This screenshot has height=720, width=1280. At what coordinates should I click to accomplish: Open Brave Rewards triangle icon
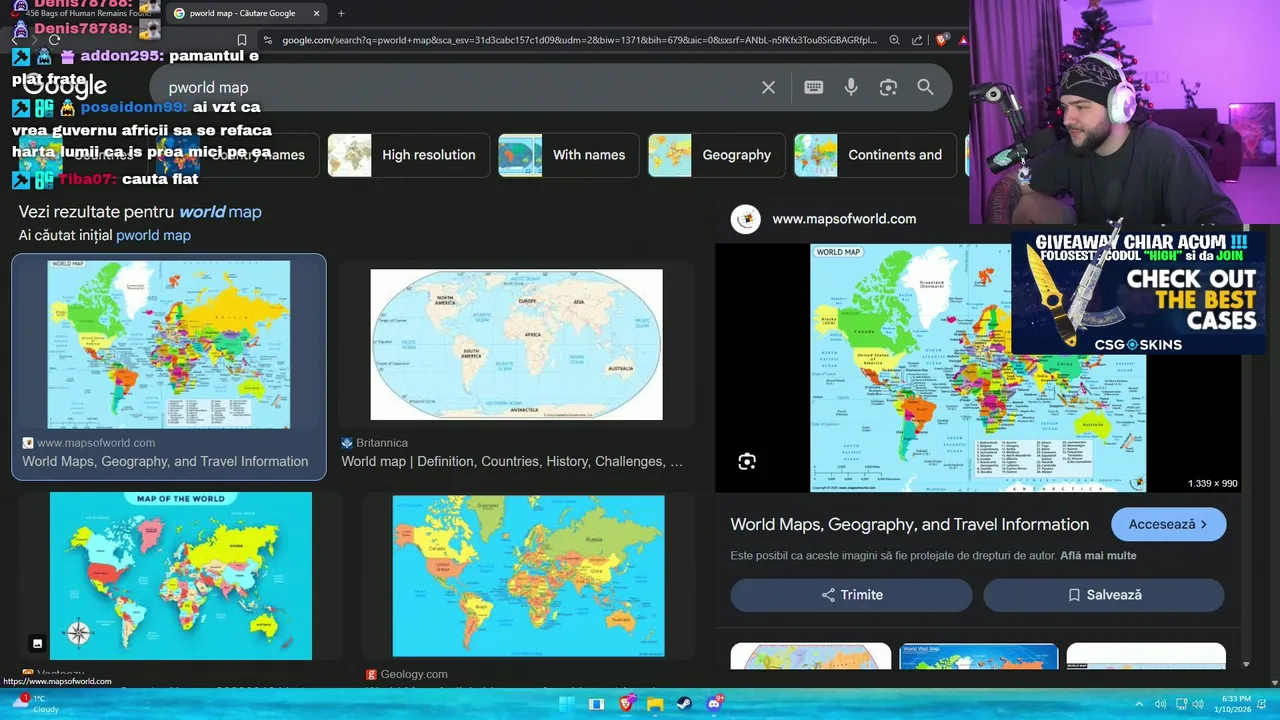point(963,40)
